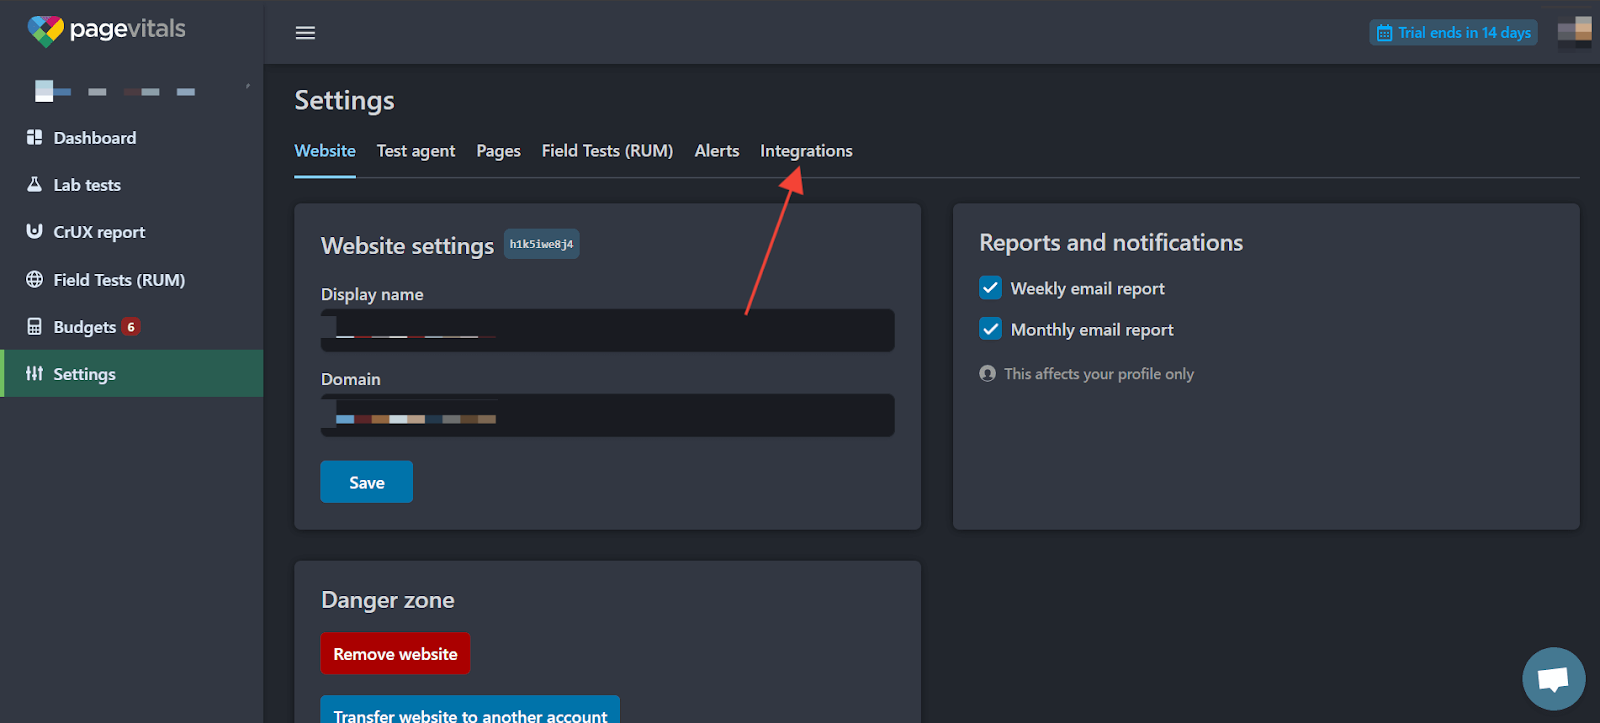1600x723 pixels.
Task: Toggle the hamburger menu icon
Action: coord(305,33)
